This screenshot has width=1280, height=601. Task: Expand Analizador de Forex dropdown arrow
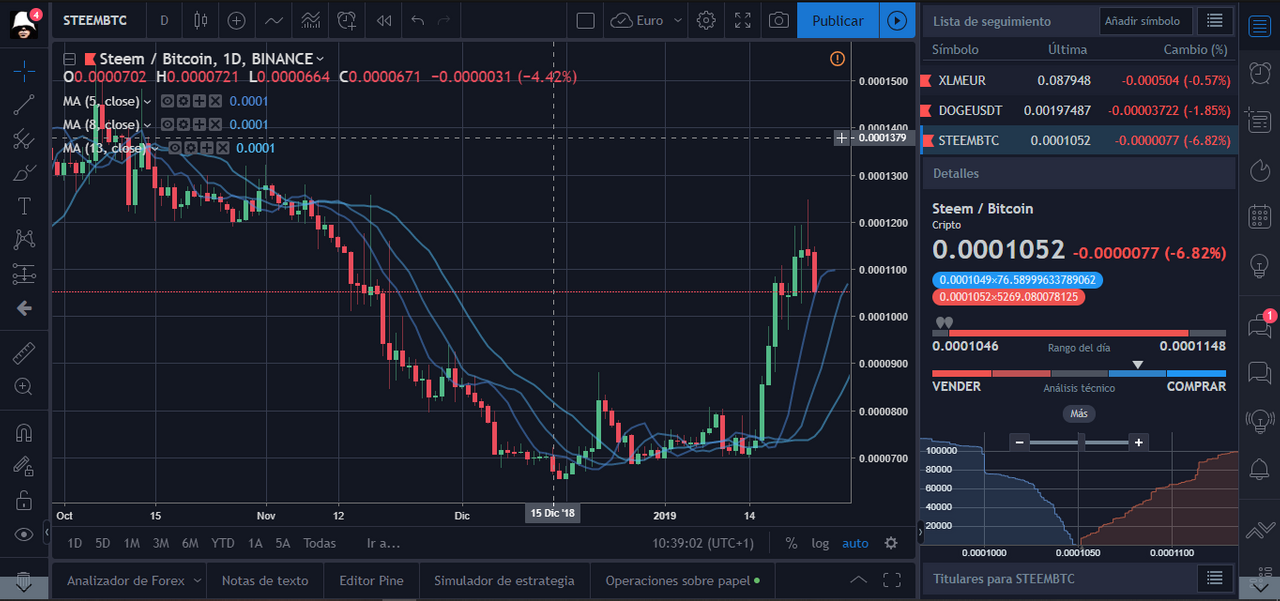197,580
